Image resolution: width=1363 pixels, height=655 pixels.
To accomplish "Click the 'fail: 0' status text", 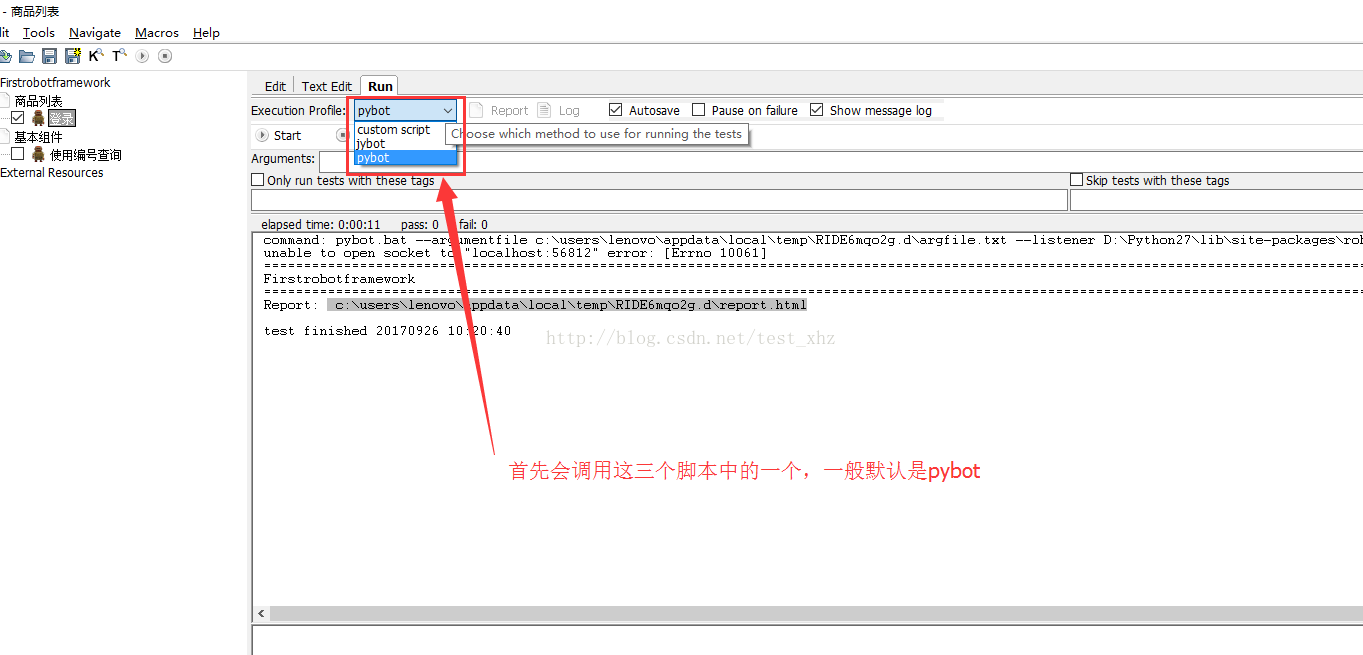I will 474,225.
